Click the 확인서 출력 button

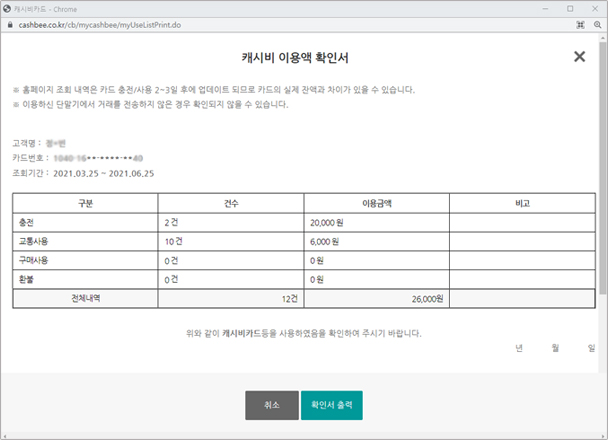(x=332, y=405)
